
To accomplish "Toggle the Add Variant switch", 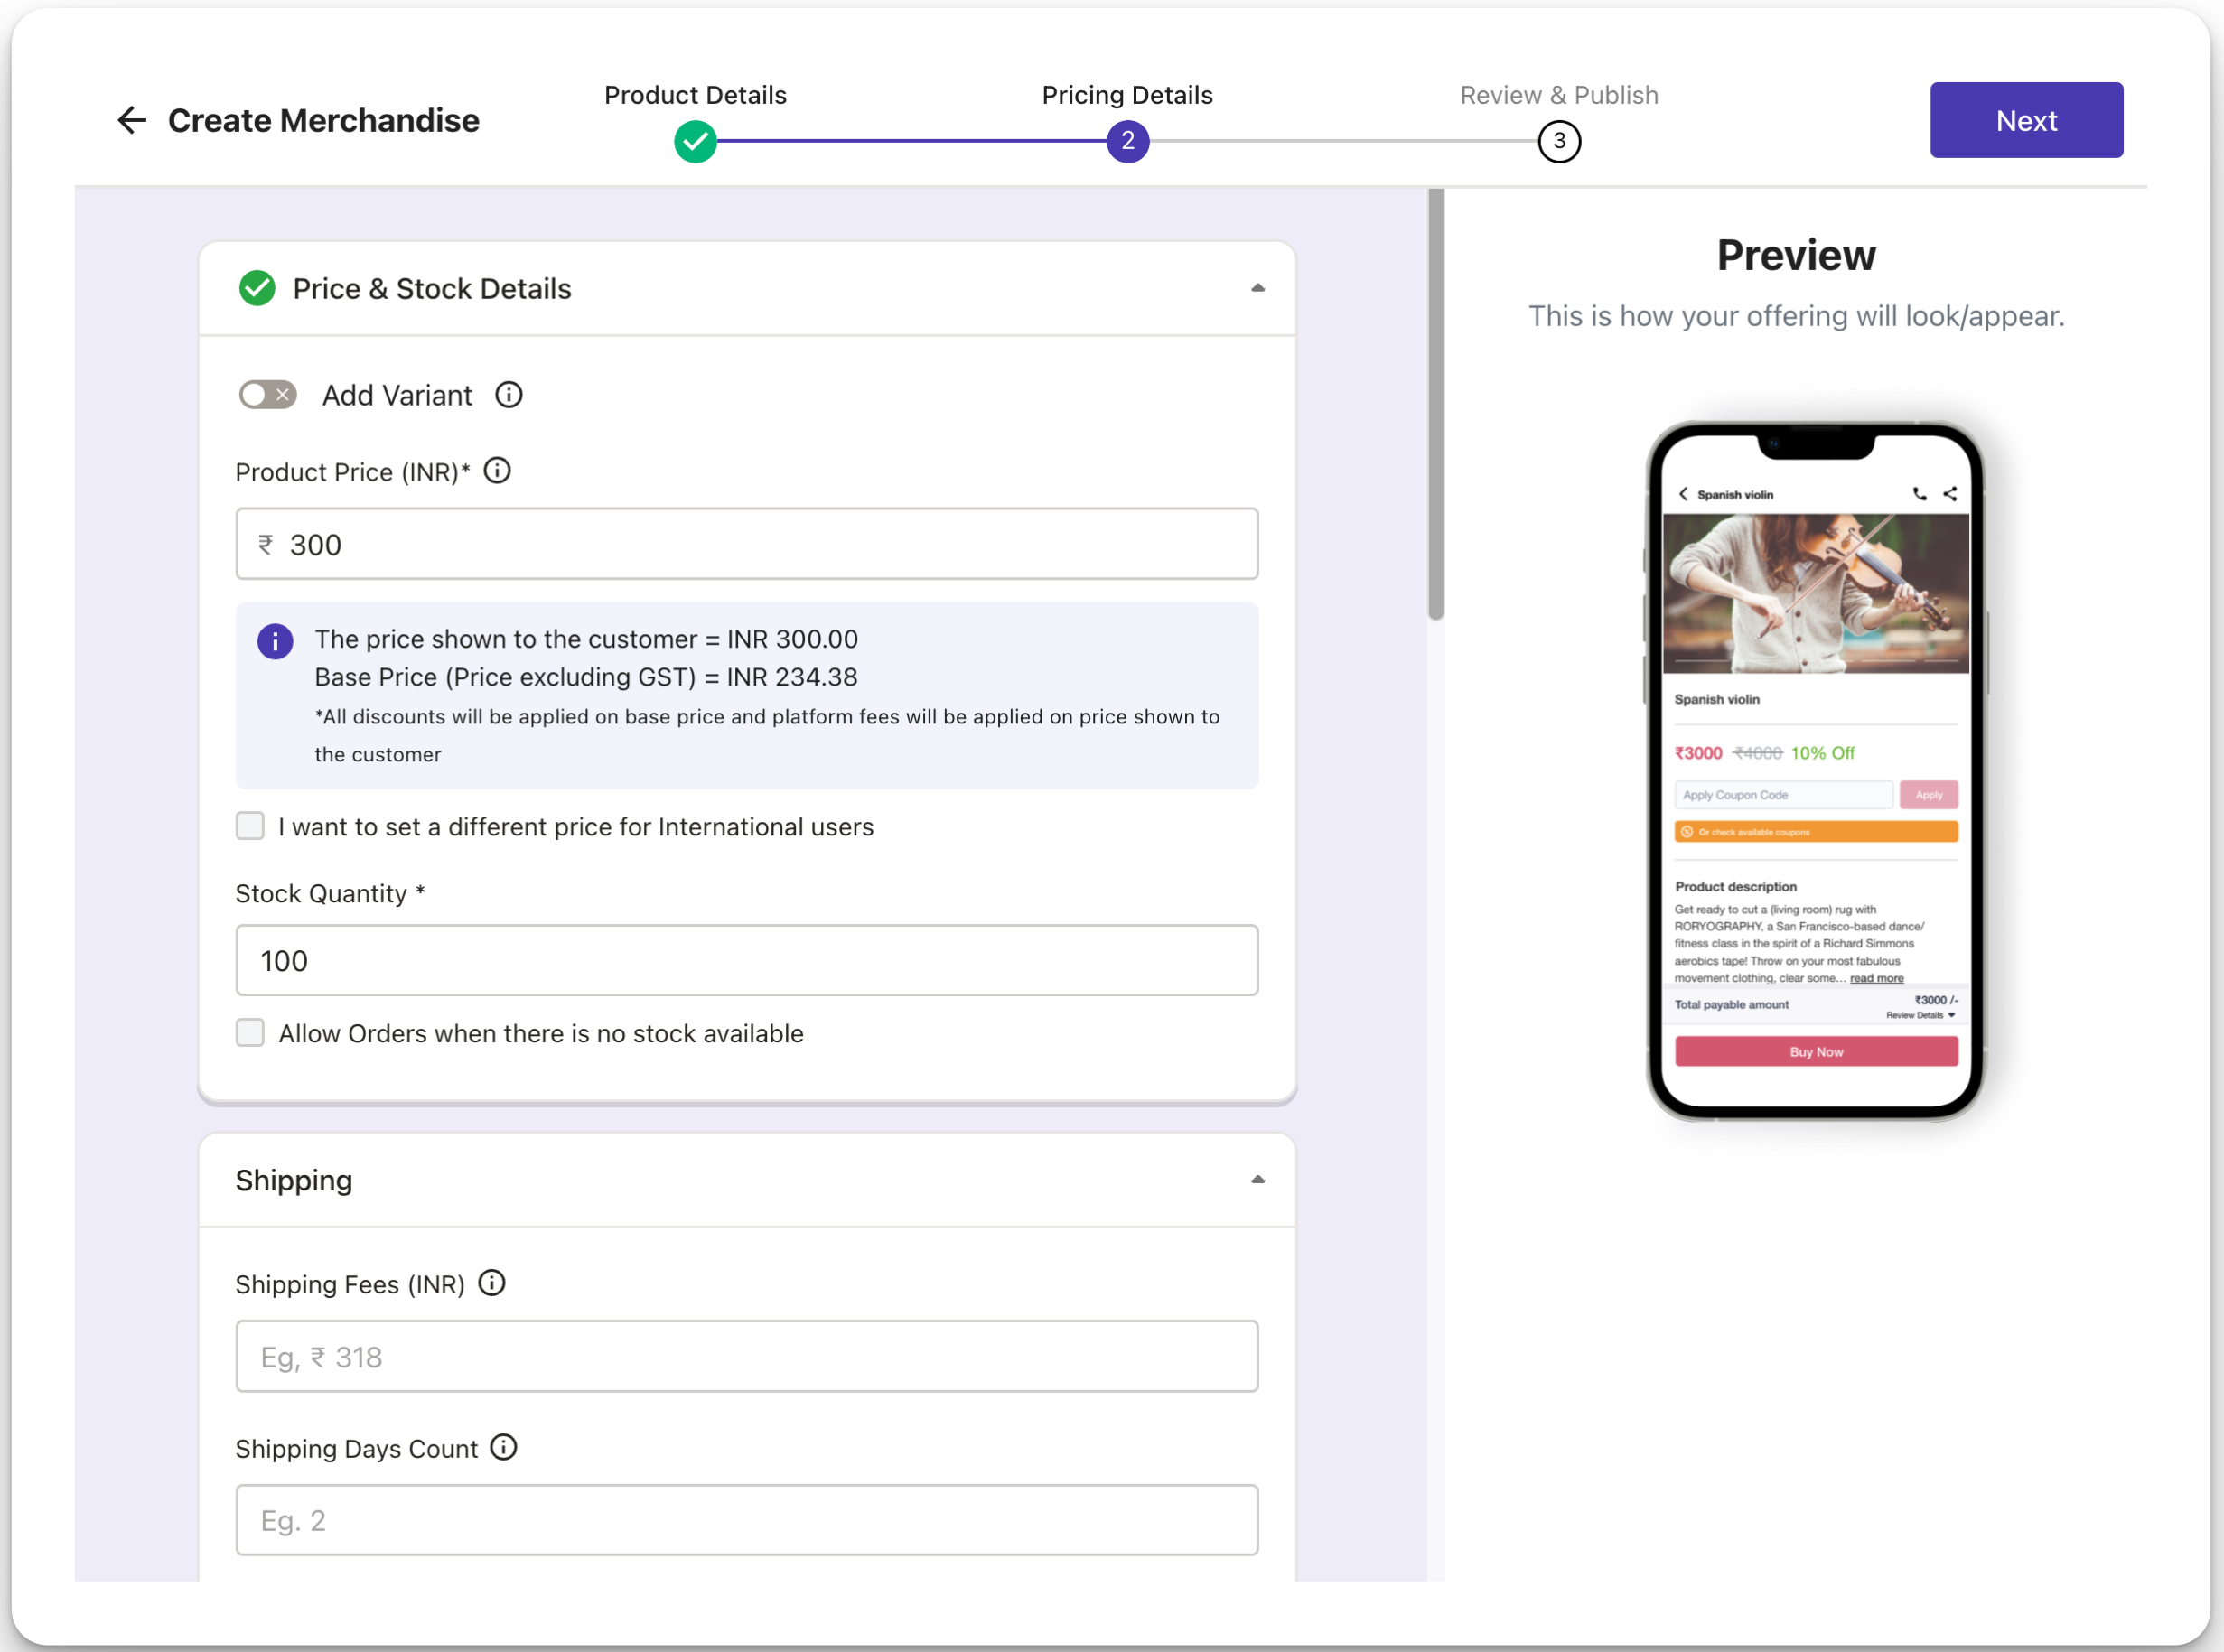I will pyautogui.click(x=267, y=395).
